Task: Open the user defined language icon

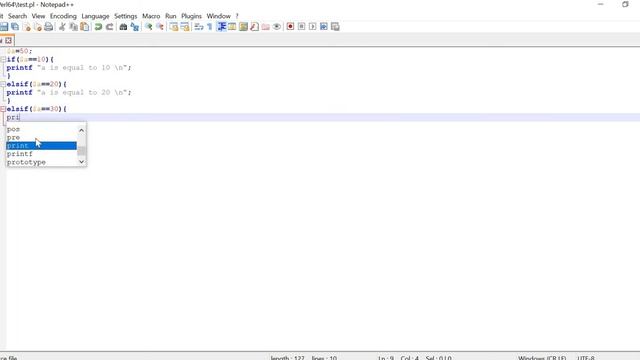Action: pyautogui.click(x=232, y=27)
